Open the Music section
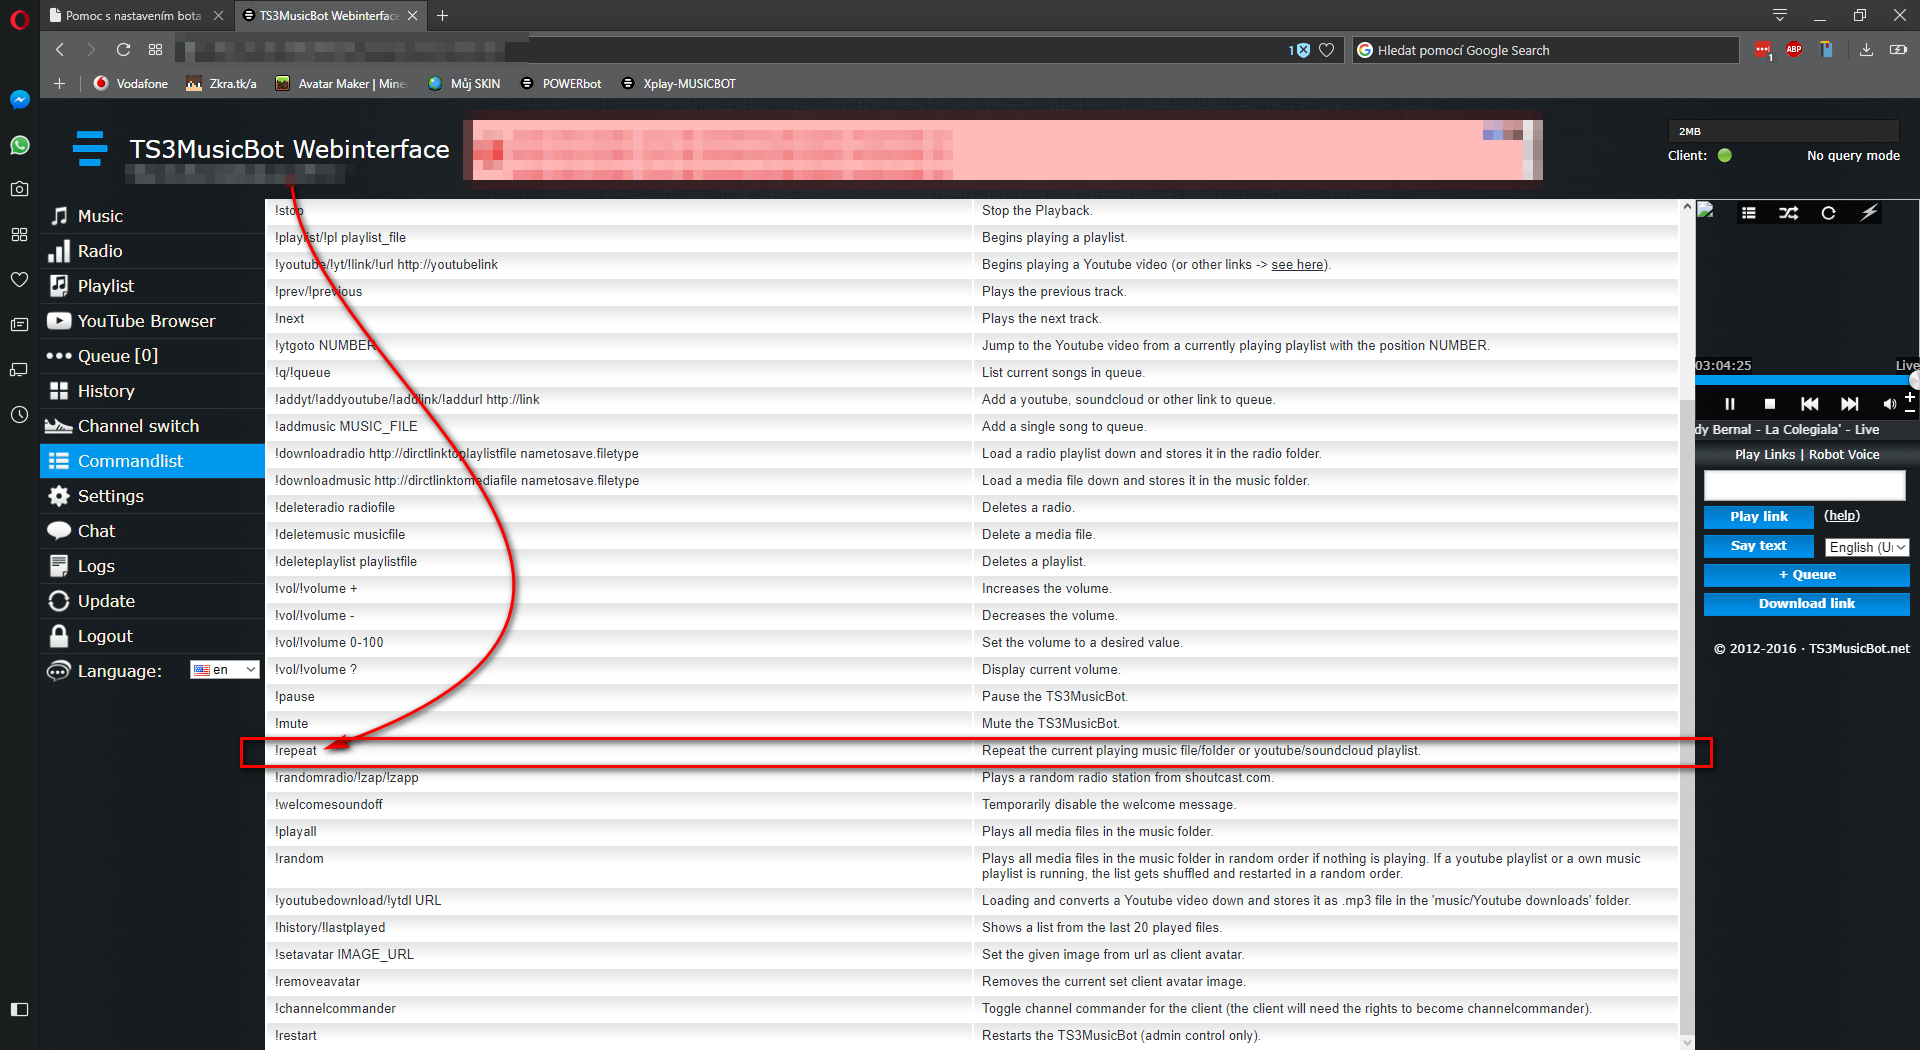1920x1050 pixels. (152, 216)
